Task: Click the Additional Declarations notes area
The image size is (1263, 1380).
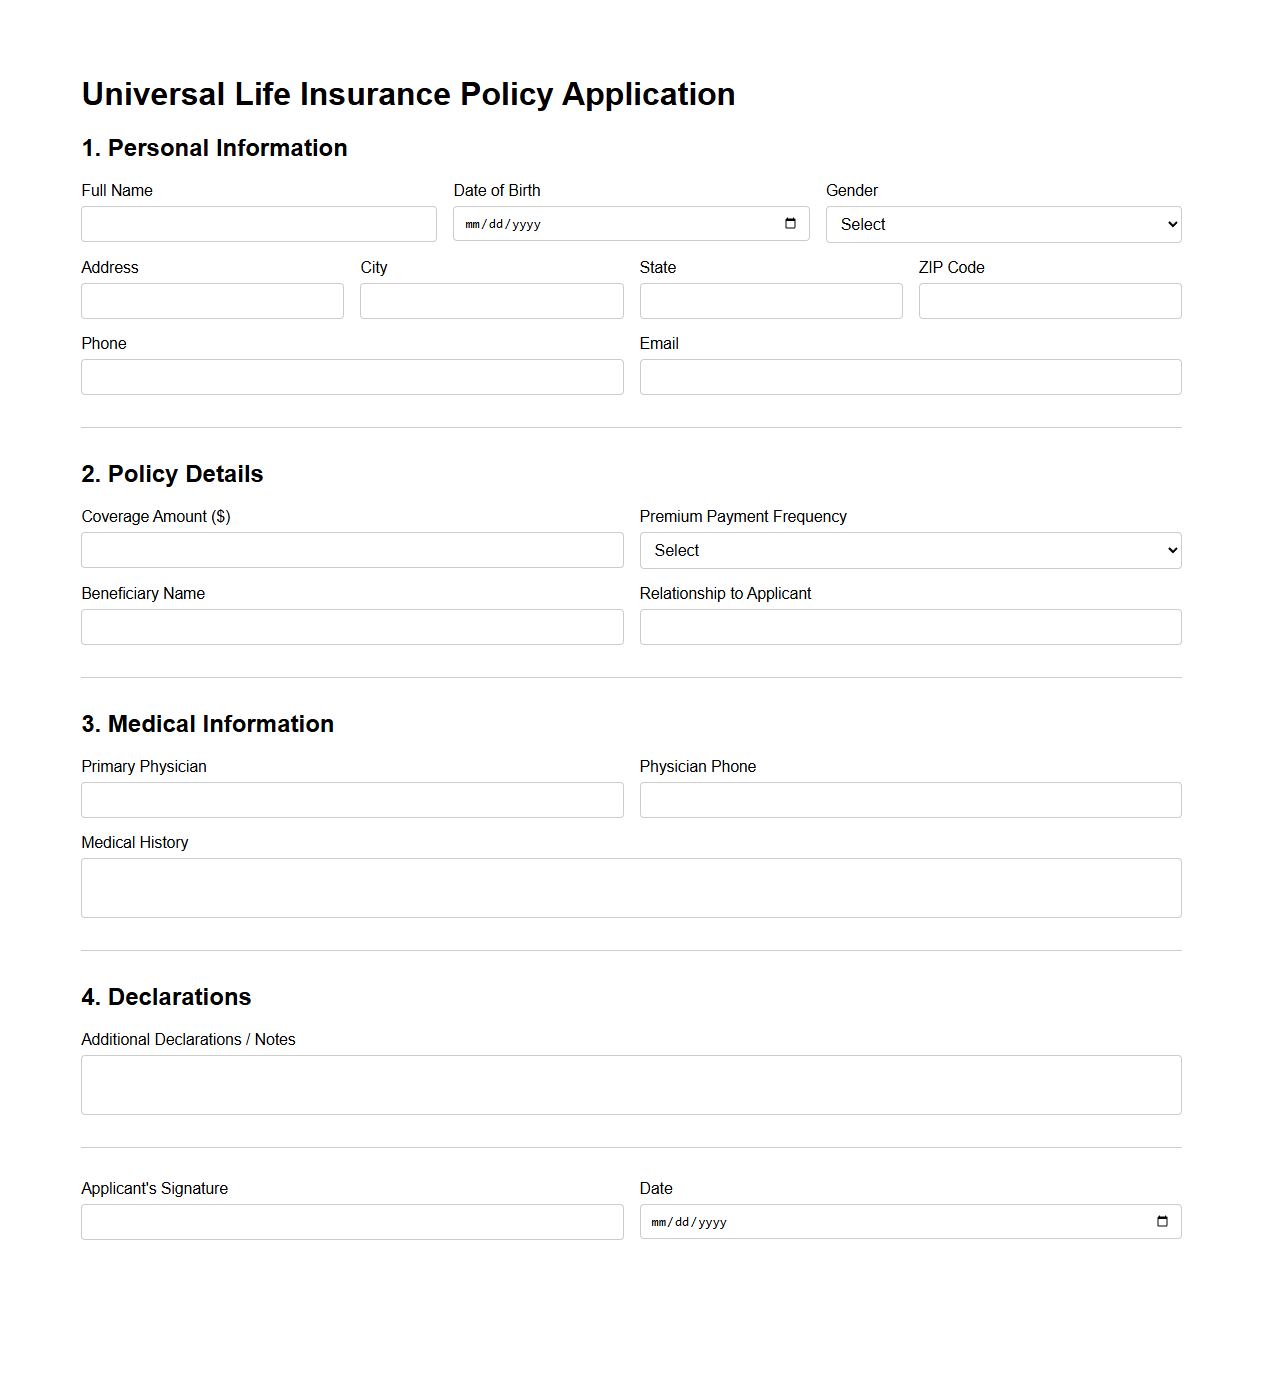Action: (630, 1084)
